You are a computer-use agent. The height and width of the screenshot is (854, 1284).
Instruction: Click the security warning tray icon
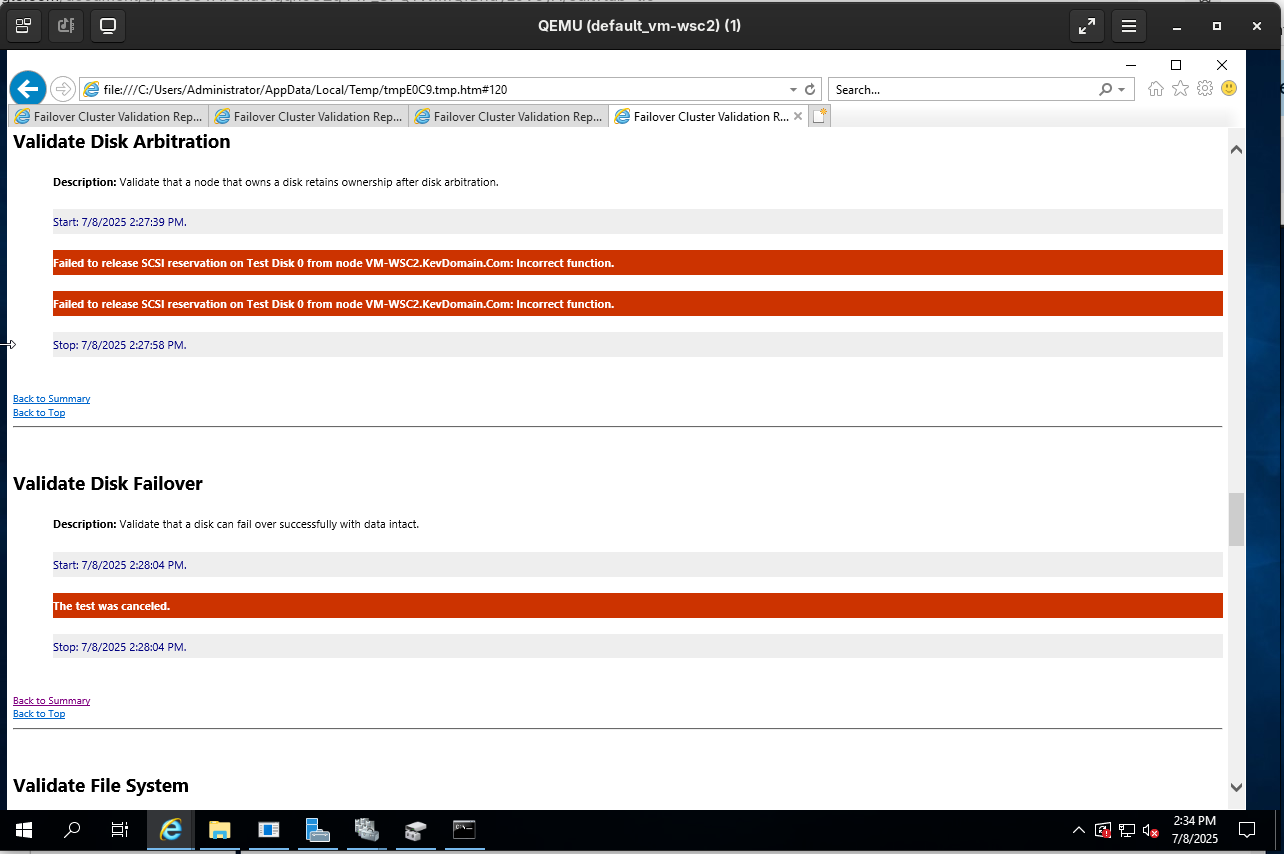click(x=1103, y=830)
